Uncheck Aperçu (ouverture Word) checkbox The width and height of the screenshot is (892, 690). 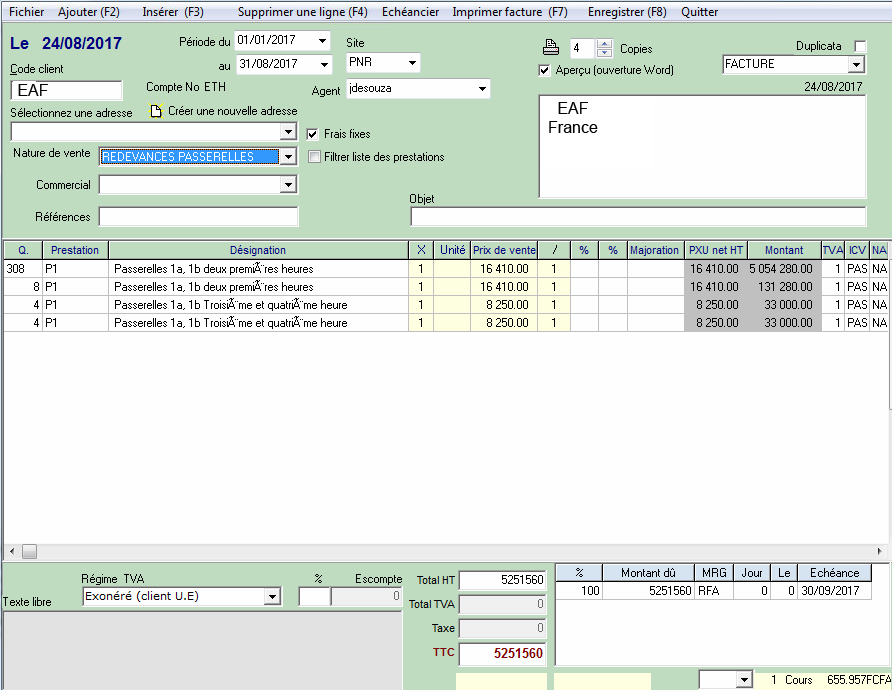[x=544, y=70]
